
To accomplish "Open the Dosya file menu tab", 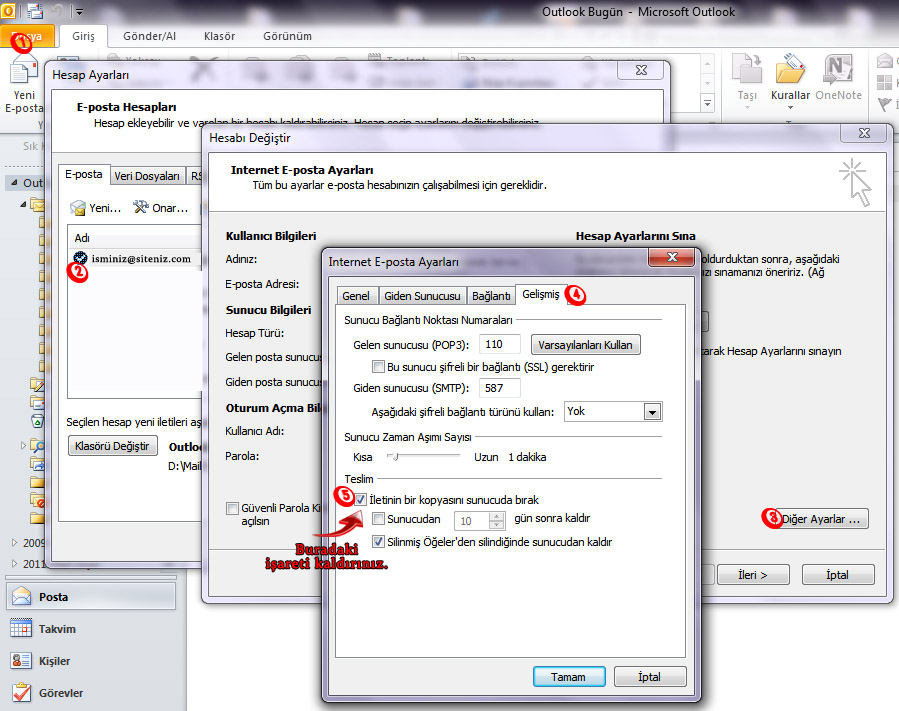I will (x=27, y=36).
